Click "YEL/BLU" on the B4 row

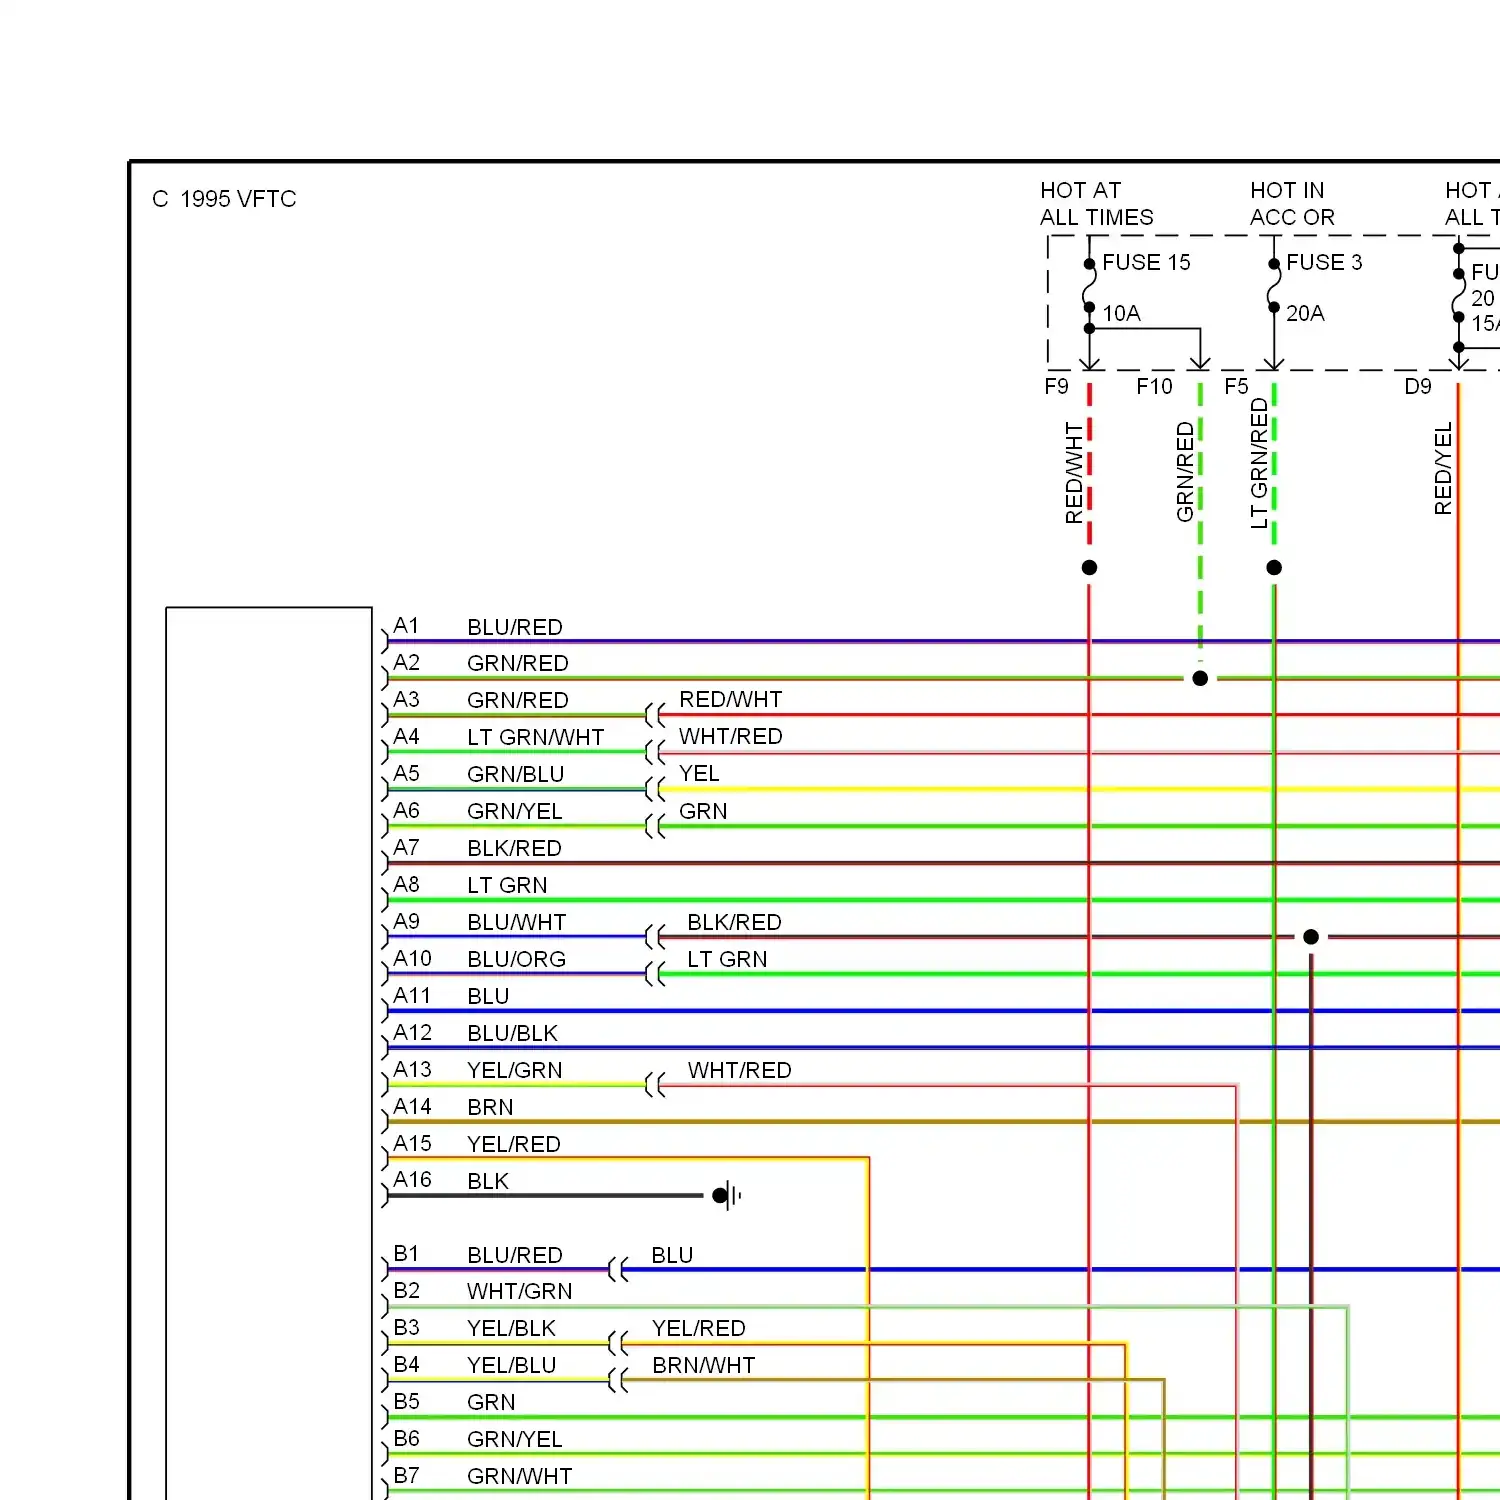[511, 1365]
